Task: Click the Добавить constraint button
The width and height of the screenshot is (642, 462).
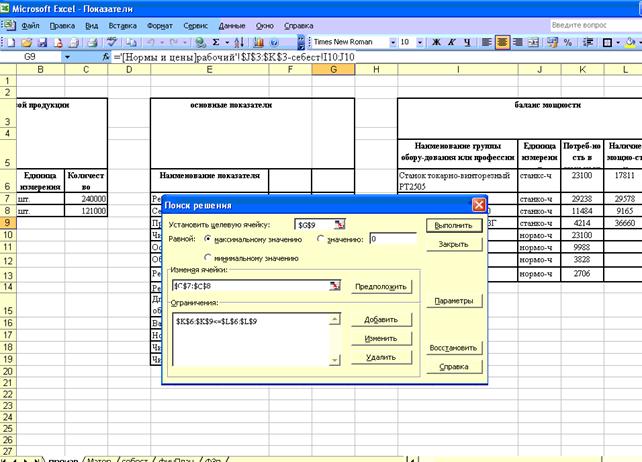Action: pos(381,319)
